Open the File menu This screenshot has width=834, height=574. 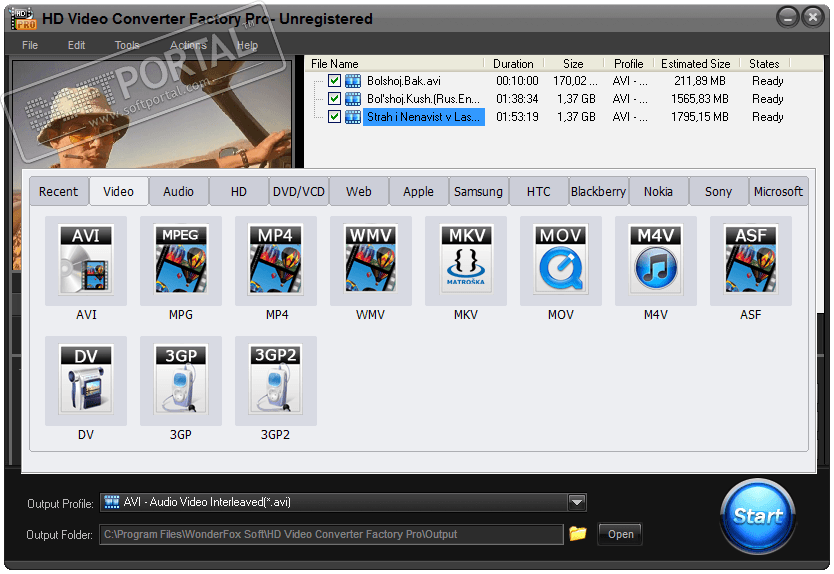coord(30,45)
